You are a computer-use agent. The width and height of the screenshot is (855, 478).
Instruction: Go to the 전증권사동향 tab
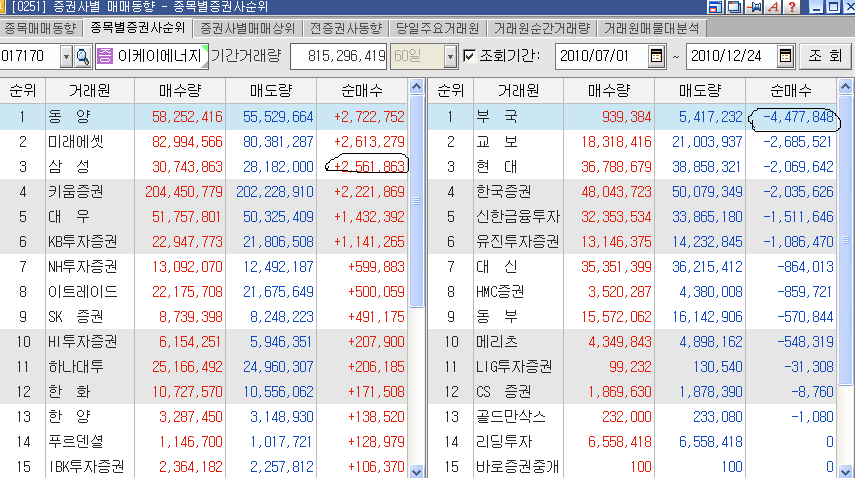click(346, 28)
